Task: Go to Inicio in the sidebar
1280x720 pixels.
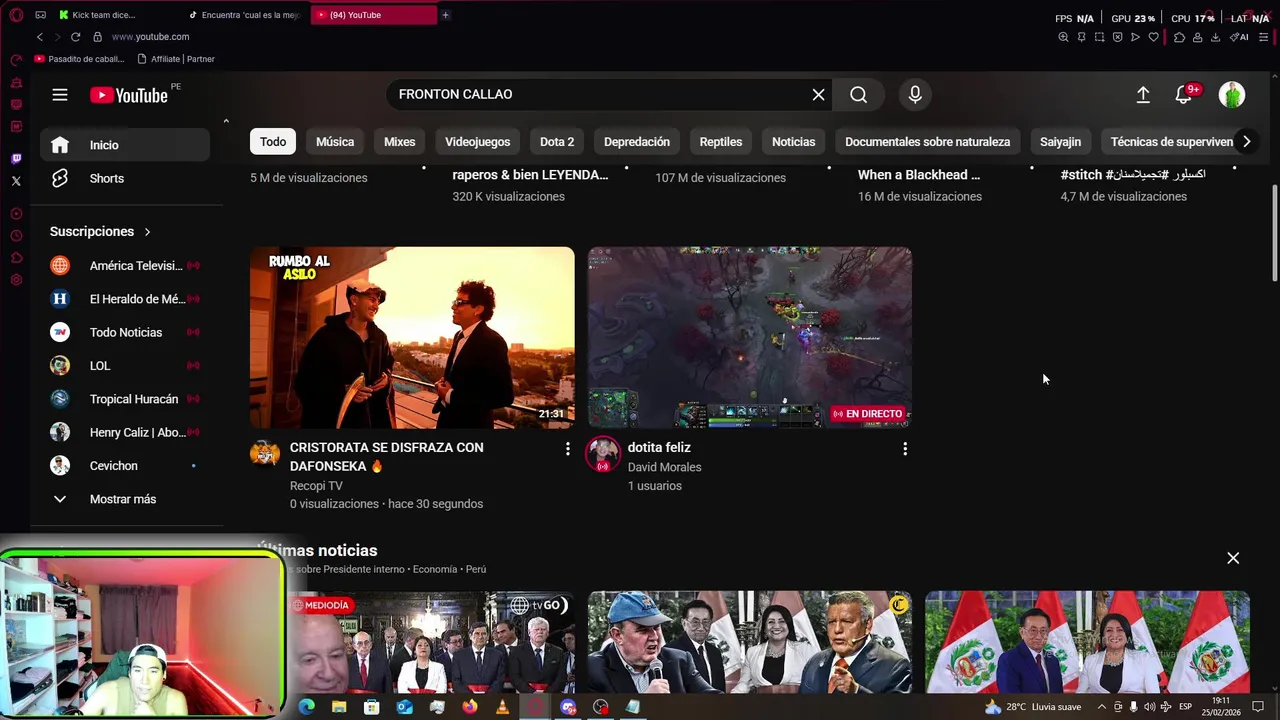Action: click(x=125, y=145)
